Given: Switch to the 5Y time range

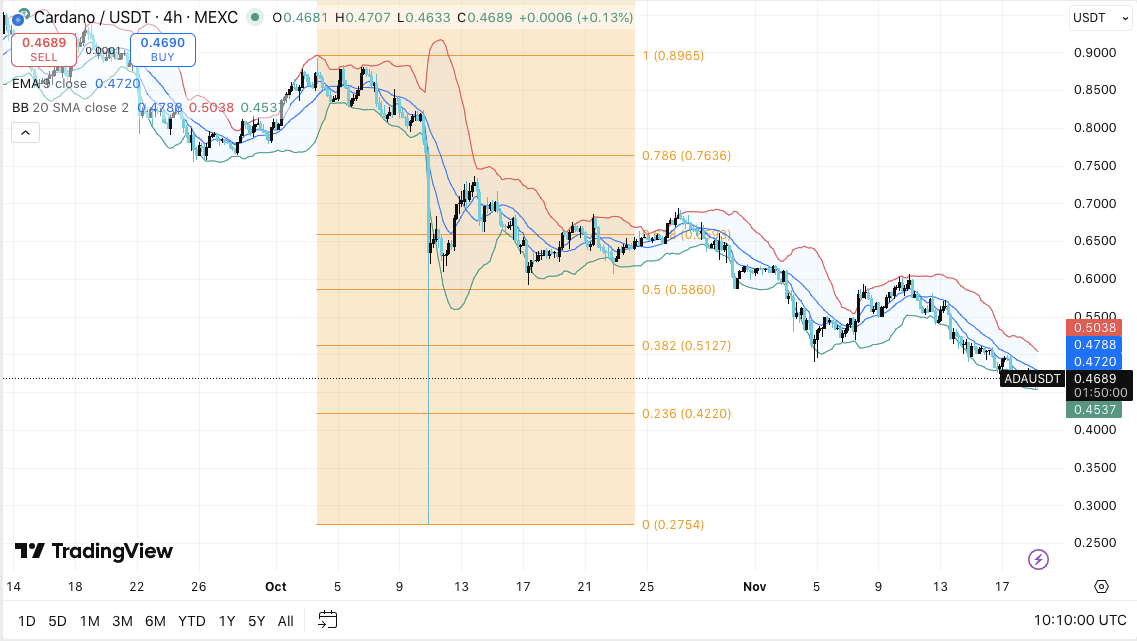Looking at the screenshot, I should 256,621.
